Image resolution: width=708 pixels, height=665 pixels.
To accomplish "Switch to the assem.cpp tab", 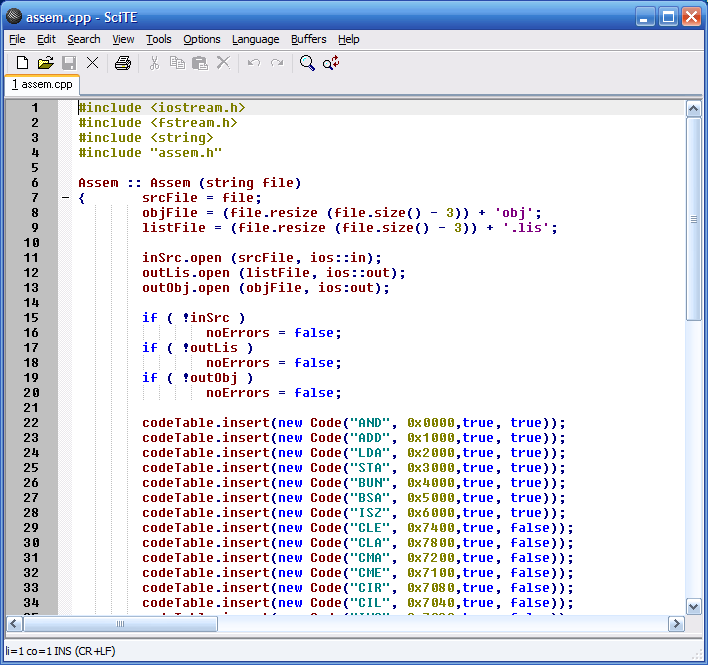I will point(42,85).
